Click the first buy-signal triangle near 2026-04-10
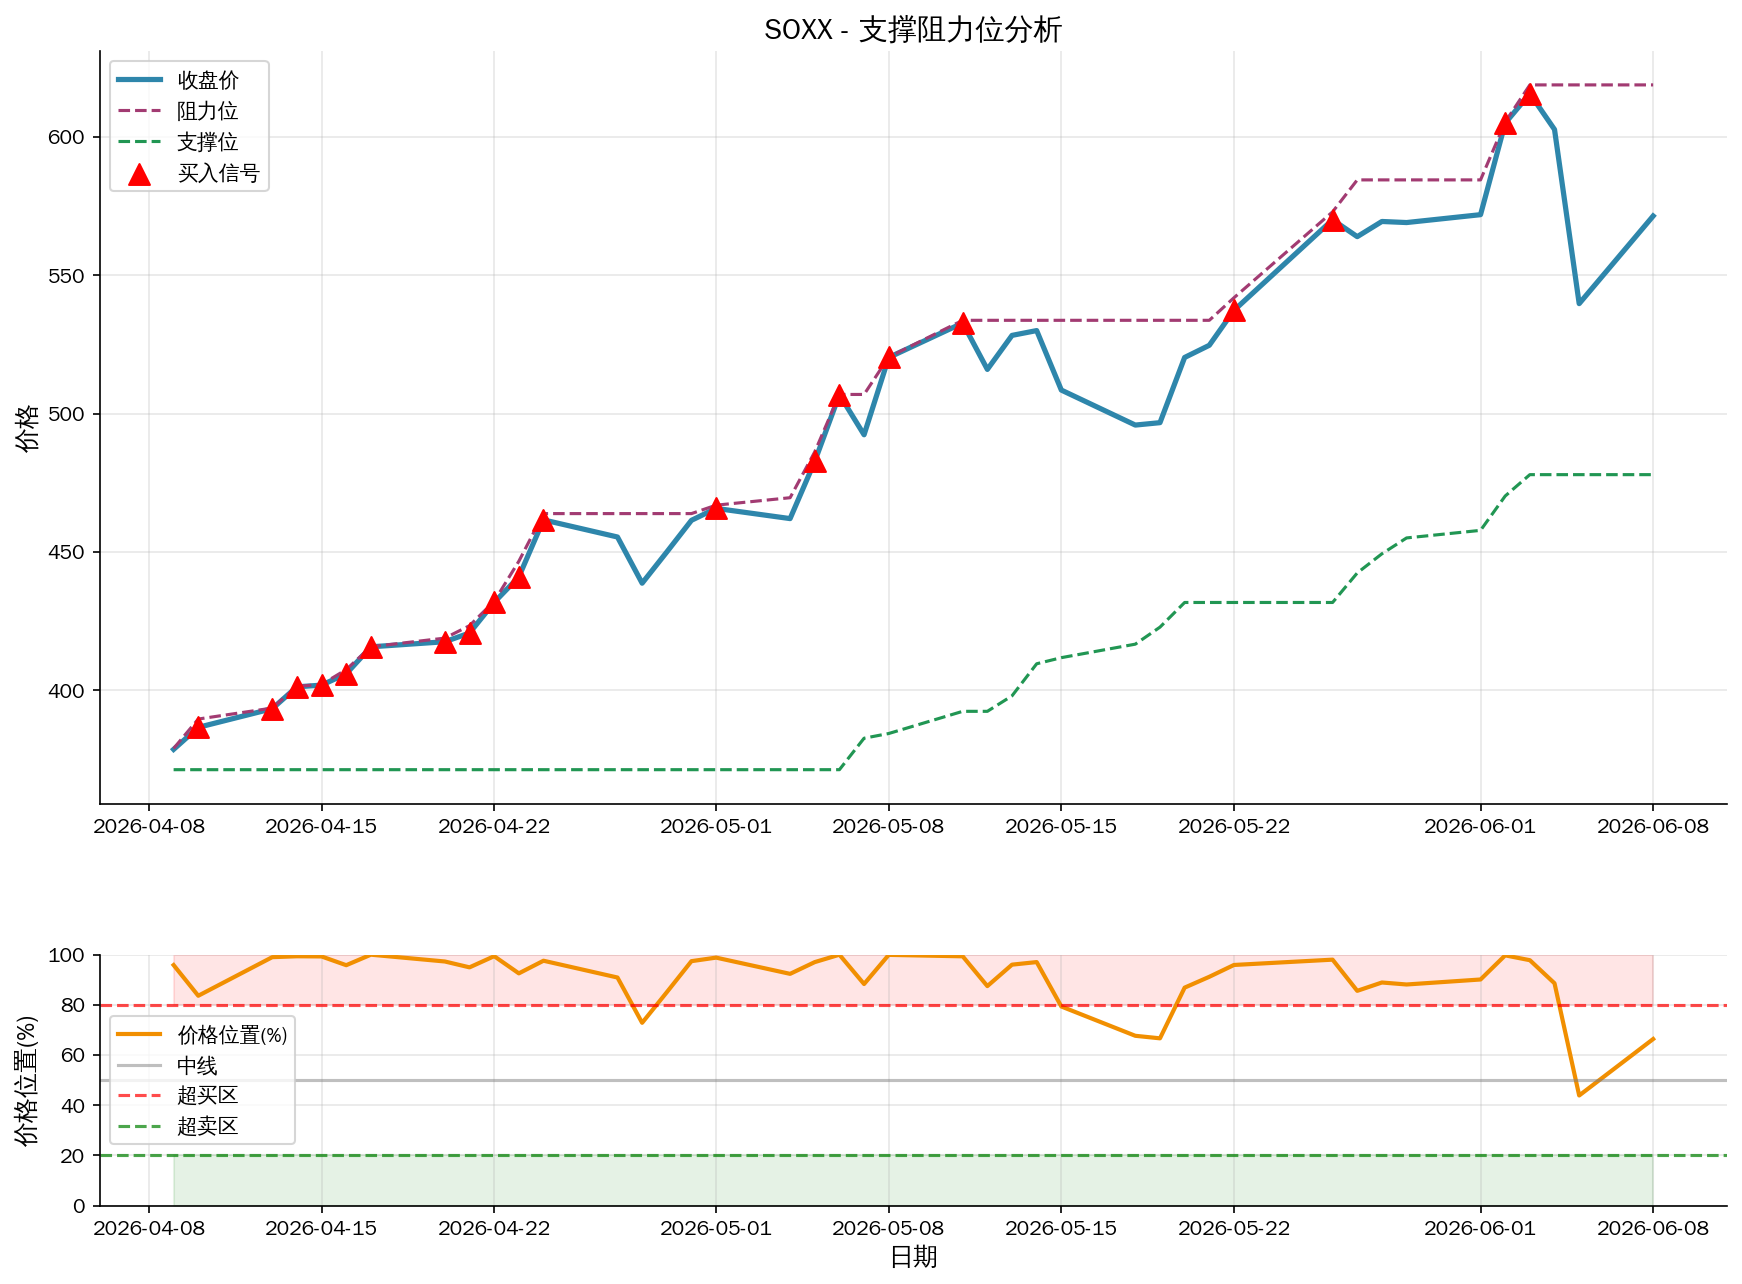The image size is (1742, 1284). [198, 727]
